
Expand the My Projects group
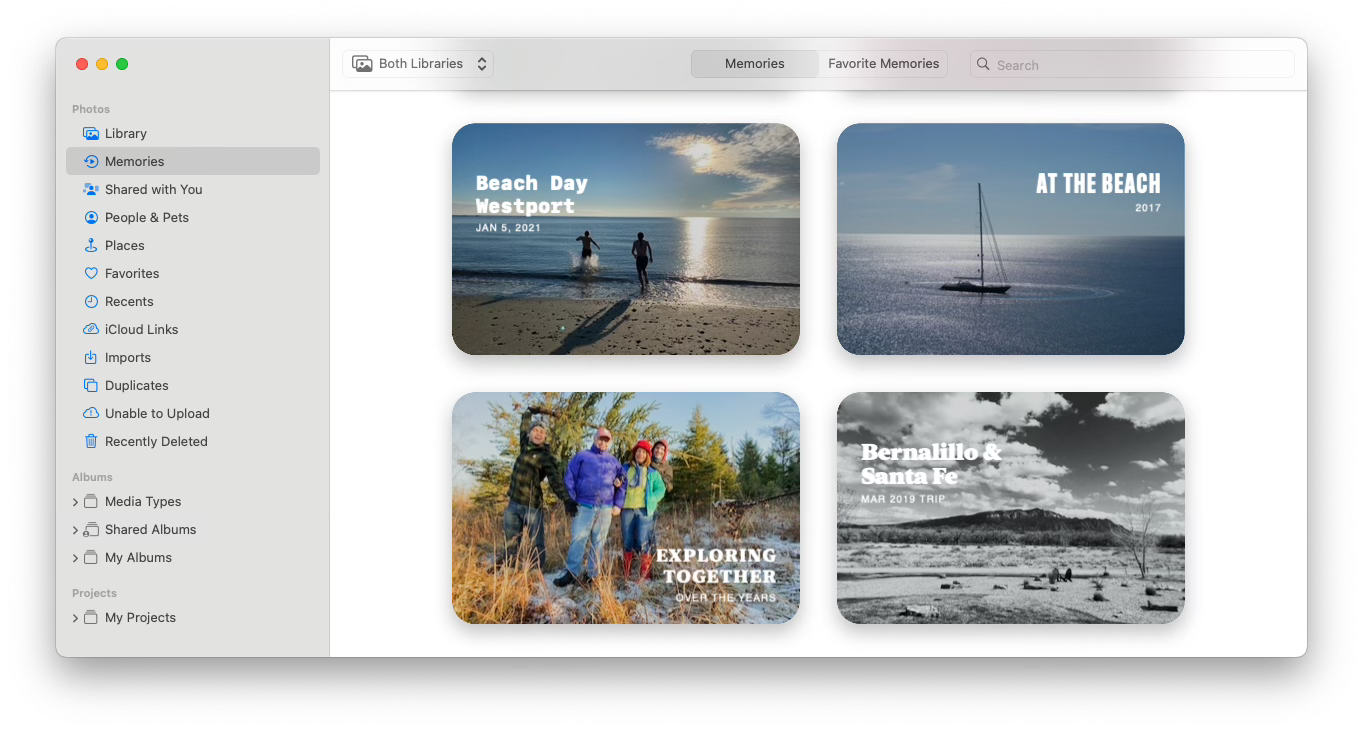pos(75,618)
